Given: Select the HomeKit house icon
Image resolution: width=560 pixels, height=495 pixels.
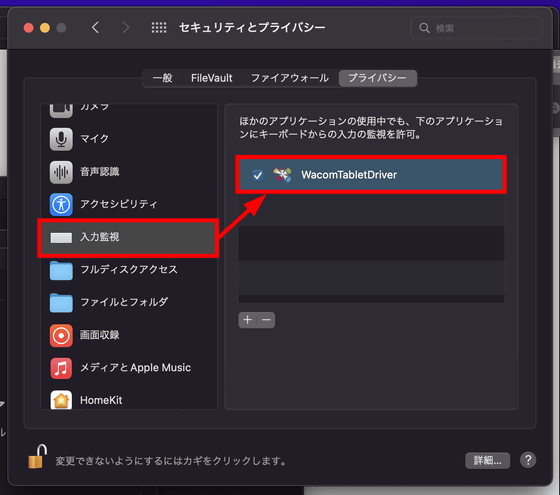Looking at the screenshot, I should (61, 400).
